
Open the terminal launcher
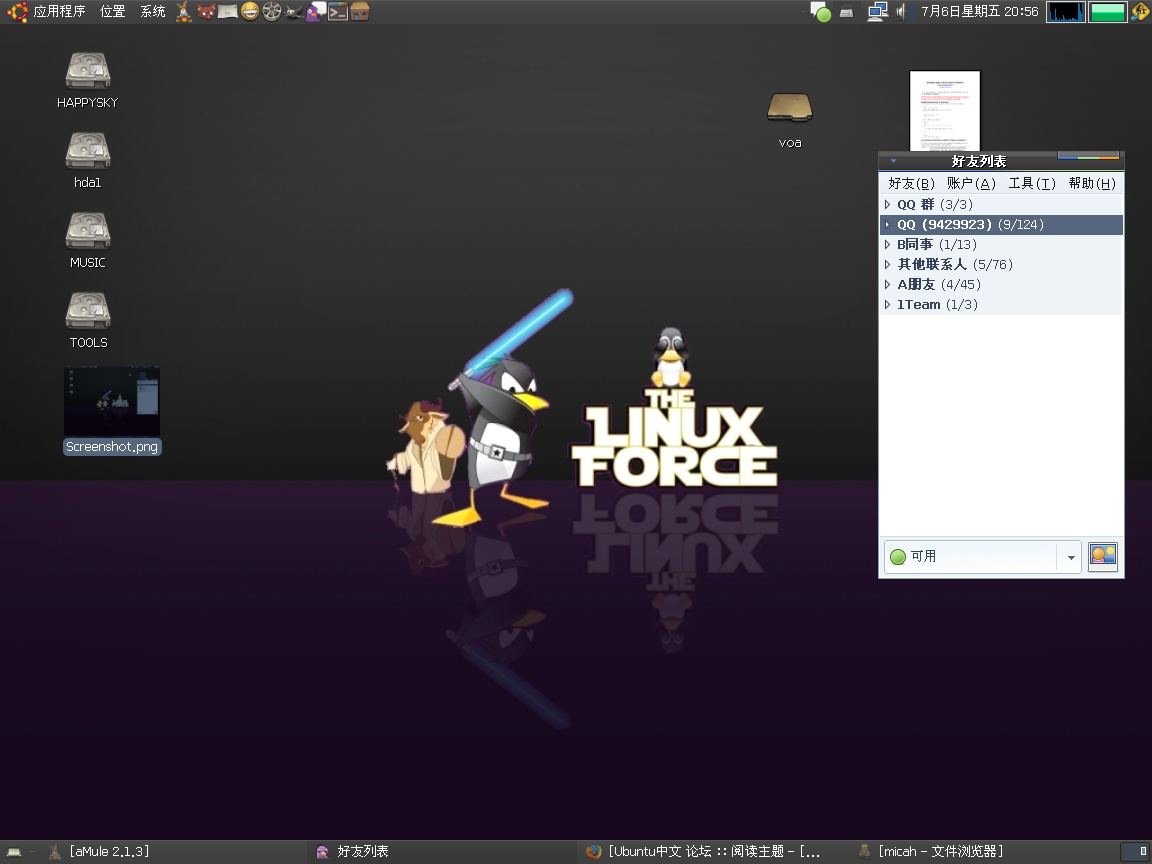338,11
